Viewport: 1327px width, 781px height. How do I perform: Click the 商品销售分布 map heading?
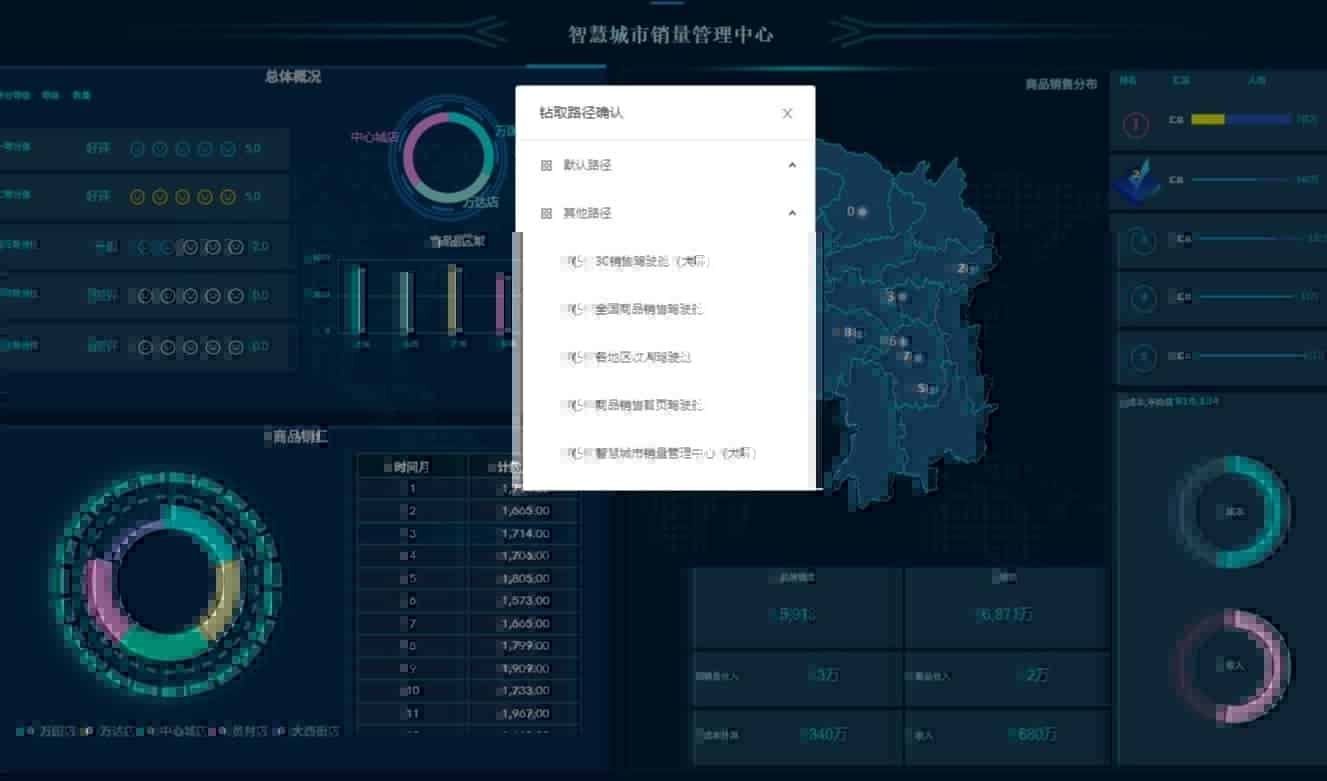pyautogui.click(x=1061, y=85)
